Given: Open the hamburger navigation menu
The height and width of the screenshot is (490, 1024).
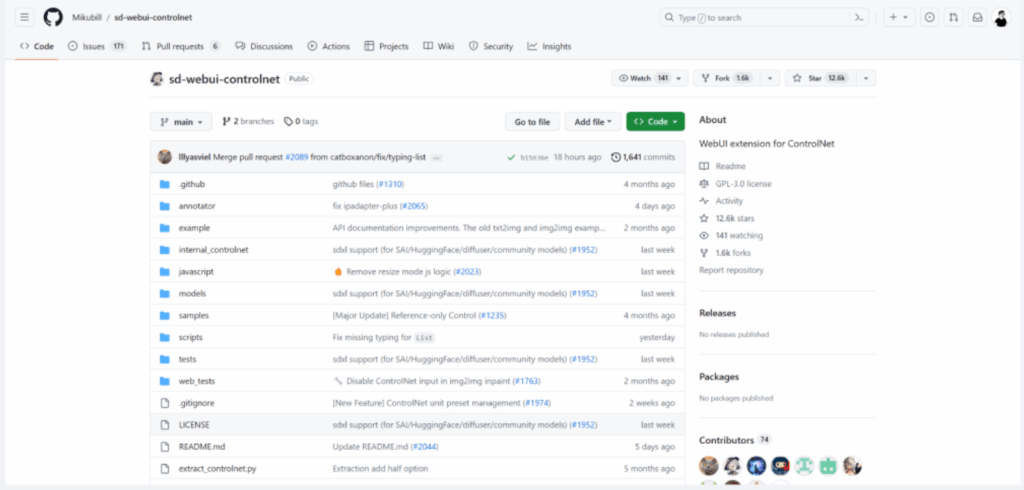Looking at the screenshot, I should [25, 18].
